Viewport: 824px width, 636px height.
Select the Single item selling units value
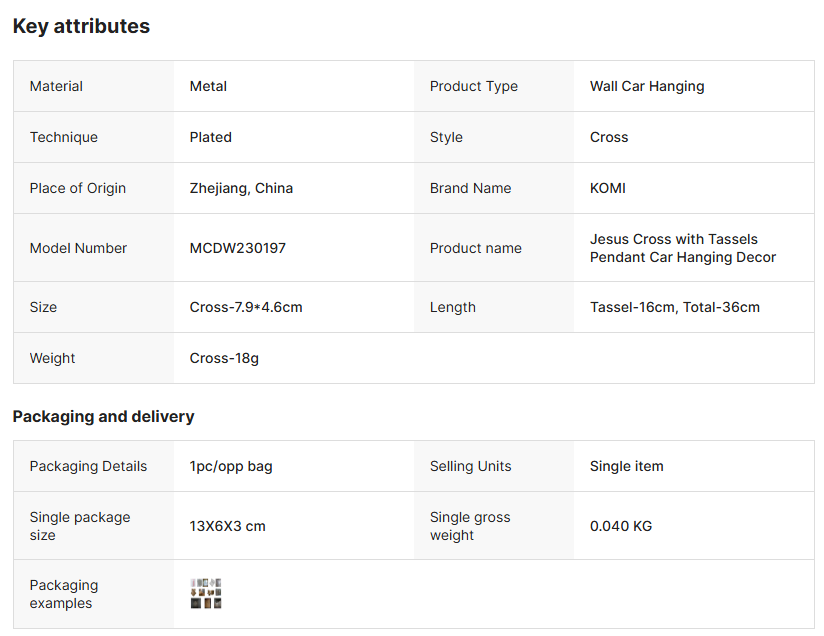click(626, 466)
